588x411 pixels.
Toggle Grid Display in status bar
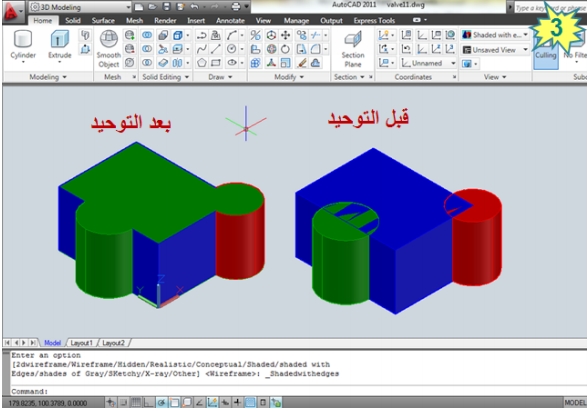(136, 403)
